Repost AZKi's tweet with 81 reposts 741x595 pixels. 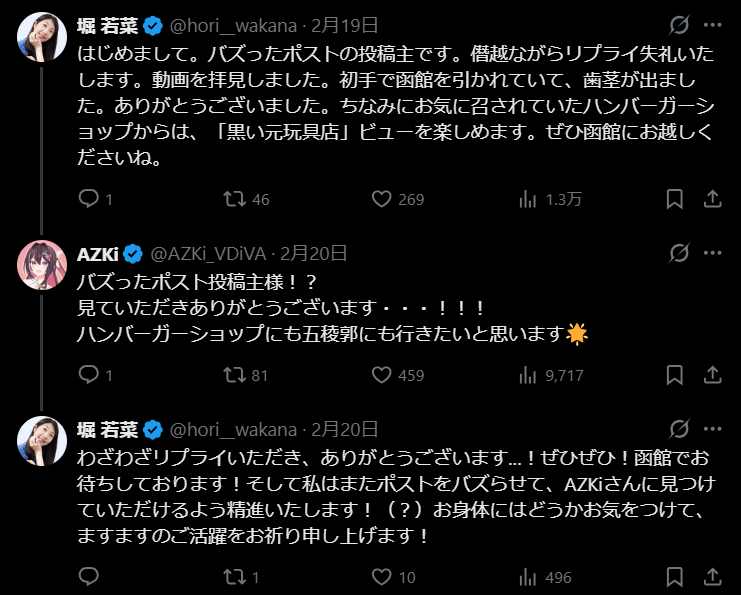pyautogui.click(x=234, y=375)
